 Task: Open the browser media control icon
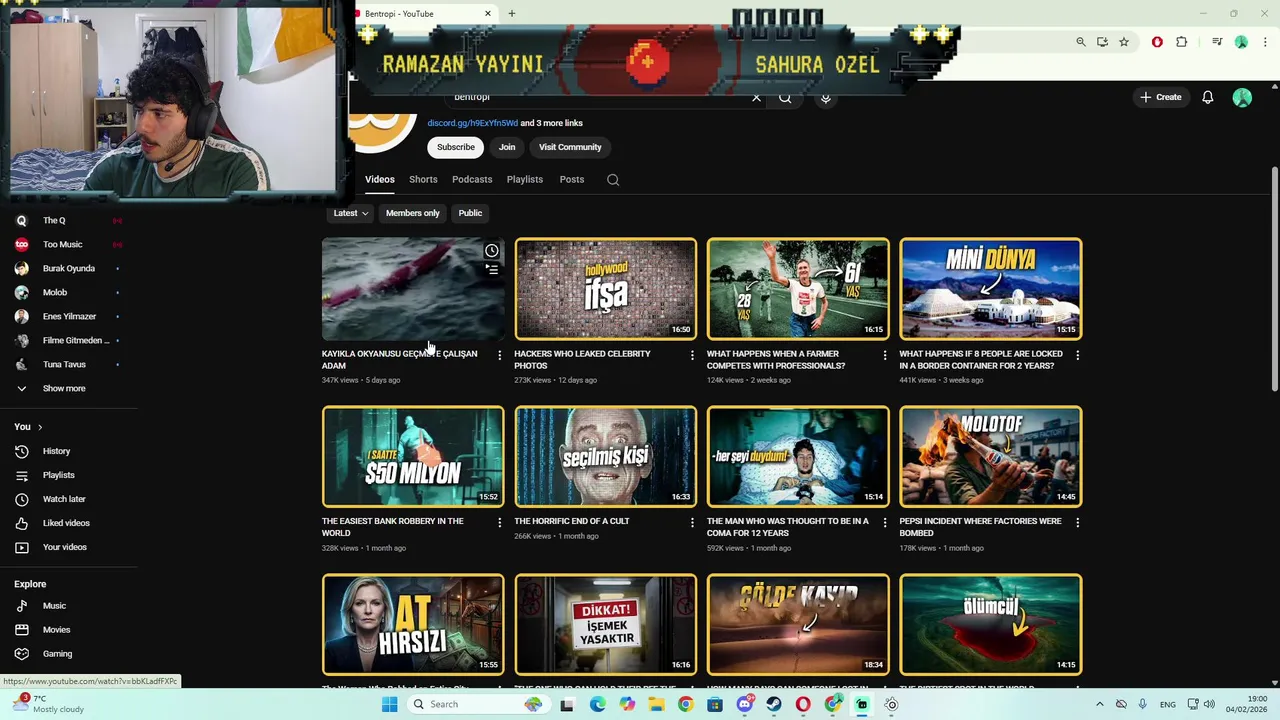1217,42
